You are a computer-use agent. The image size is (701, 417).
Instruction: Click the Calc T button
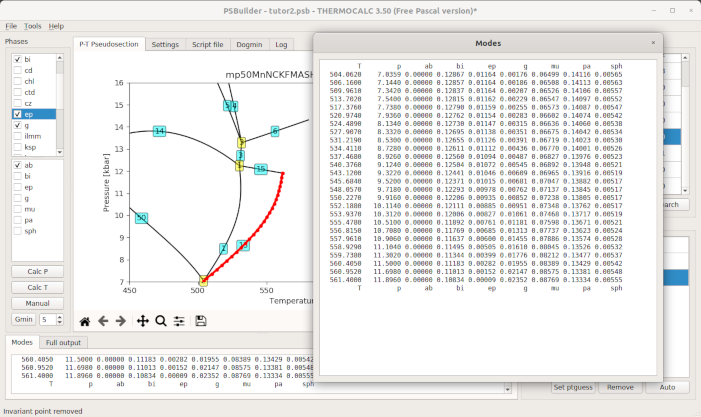click(x=38, y=287)
